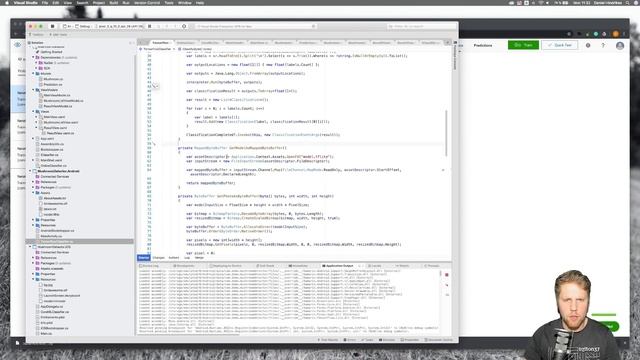Stop the running debug session in the toolbar
This screenshot has height=360, width=640.
point(52,26)
